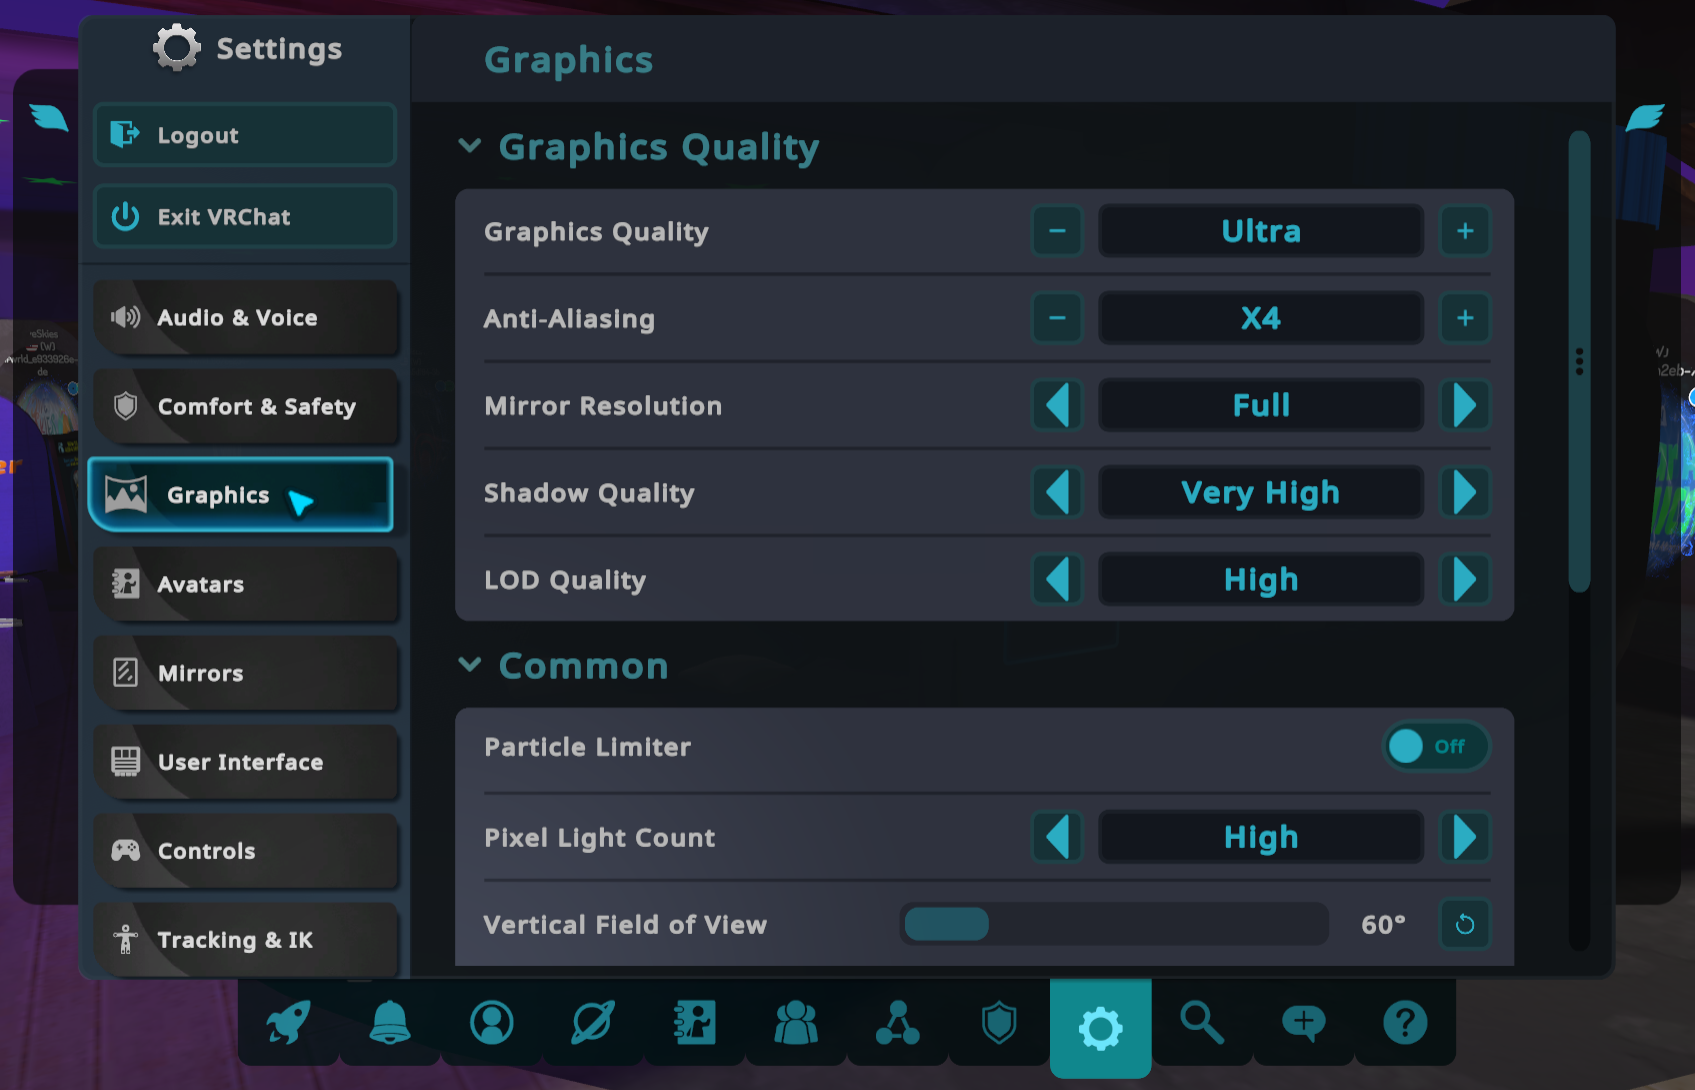Open the notifications bell icon
1695x1090 pixels.
(390, 1022)
